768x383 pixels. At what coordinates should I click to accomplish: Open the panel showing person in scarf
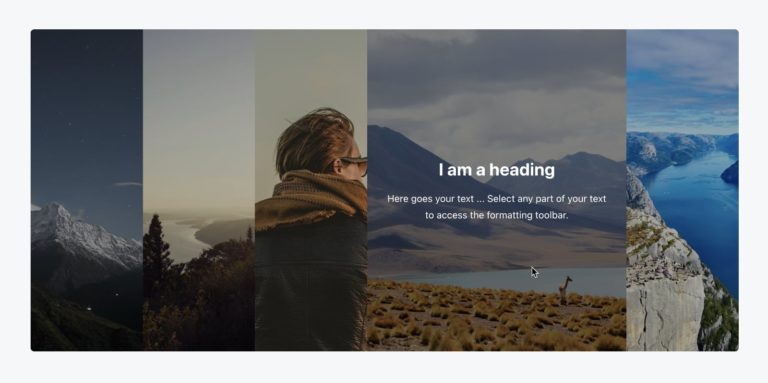click(311, 190)
